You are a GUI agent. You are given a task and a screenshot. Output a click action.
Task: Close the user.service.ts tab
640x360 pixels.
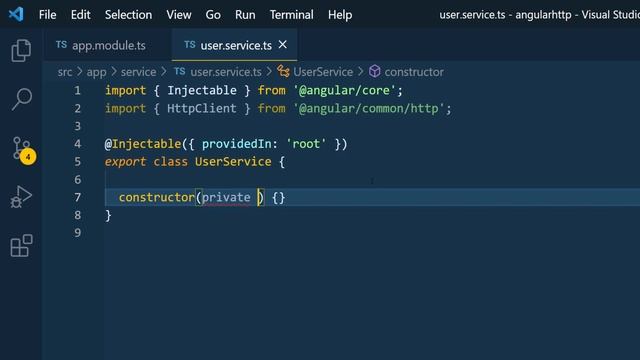[282, 44]
